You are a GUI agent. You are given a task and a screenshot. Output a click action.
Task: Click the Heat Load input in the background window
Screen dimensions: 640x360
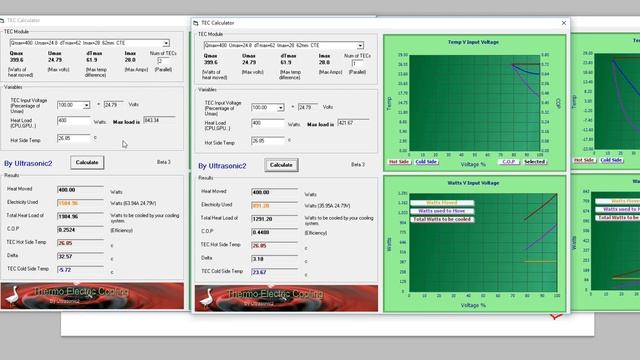click(74, 121)
